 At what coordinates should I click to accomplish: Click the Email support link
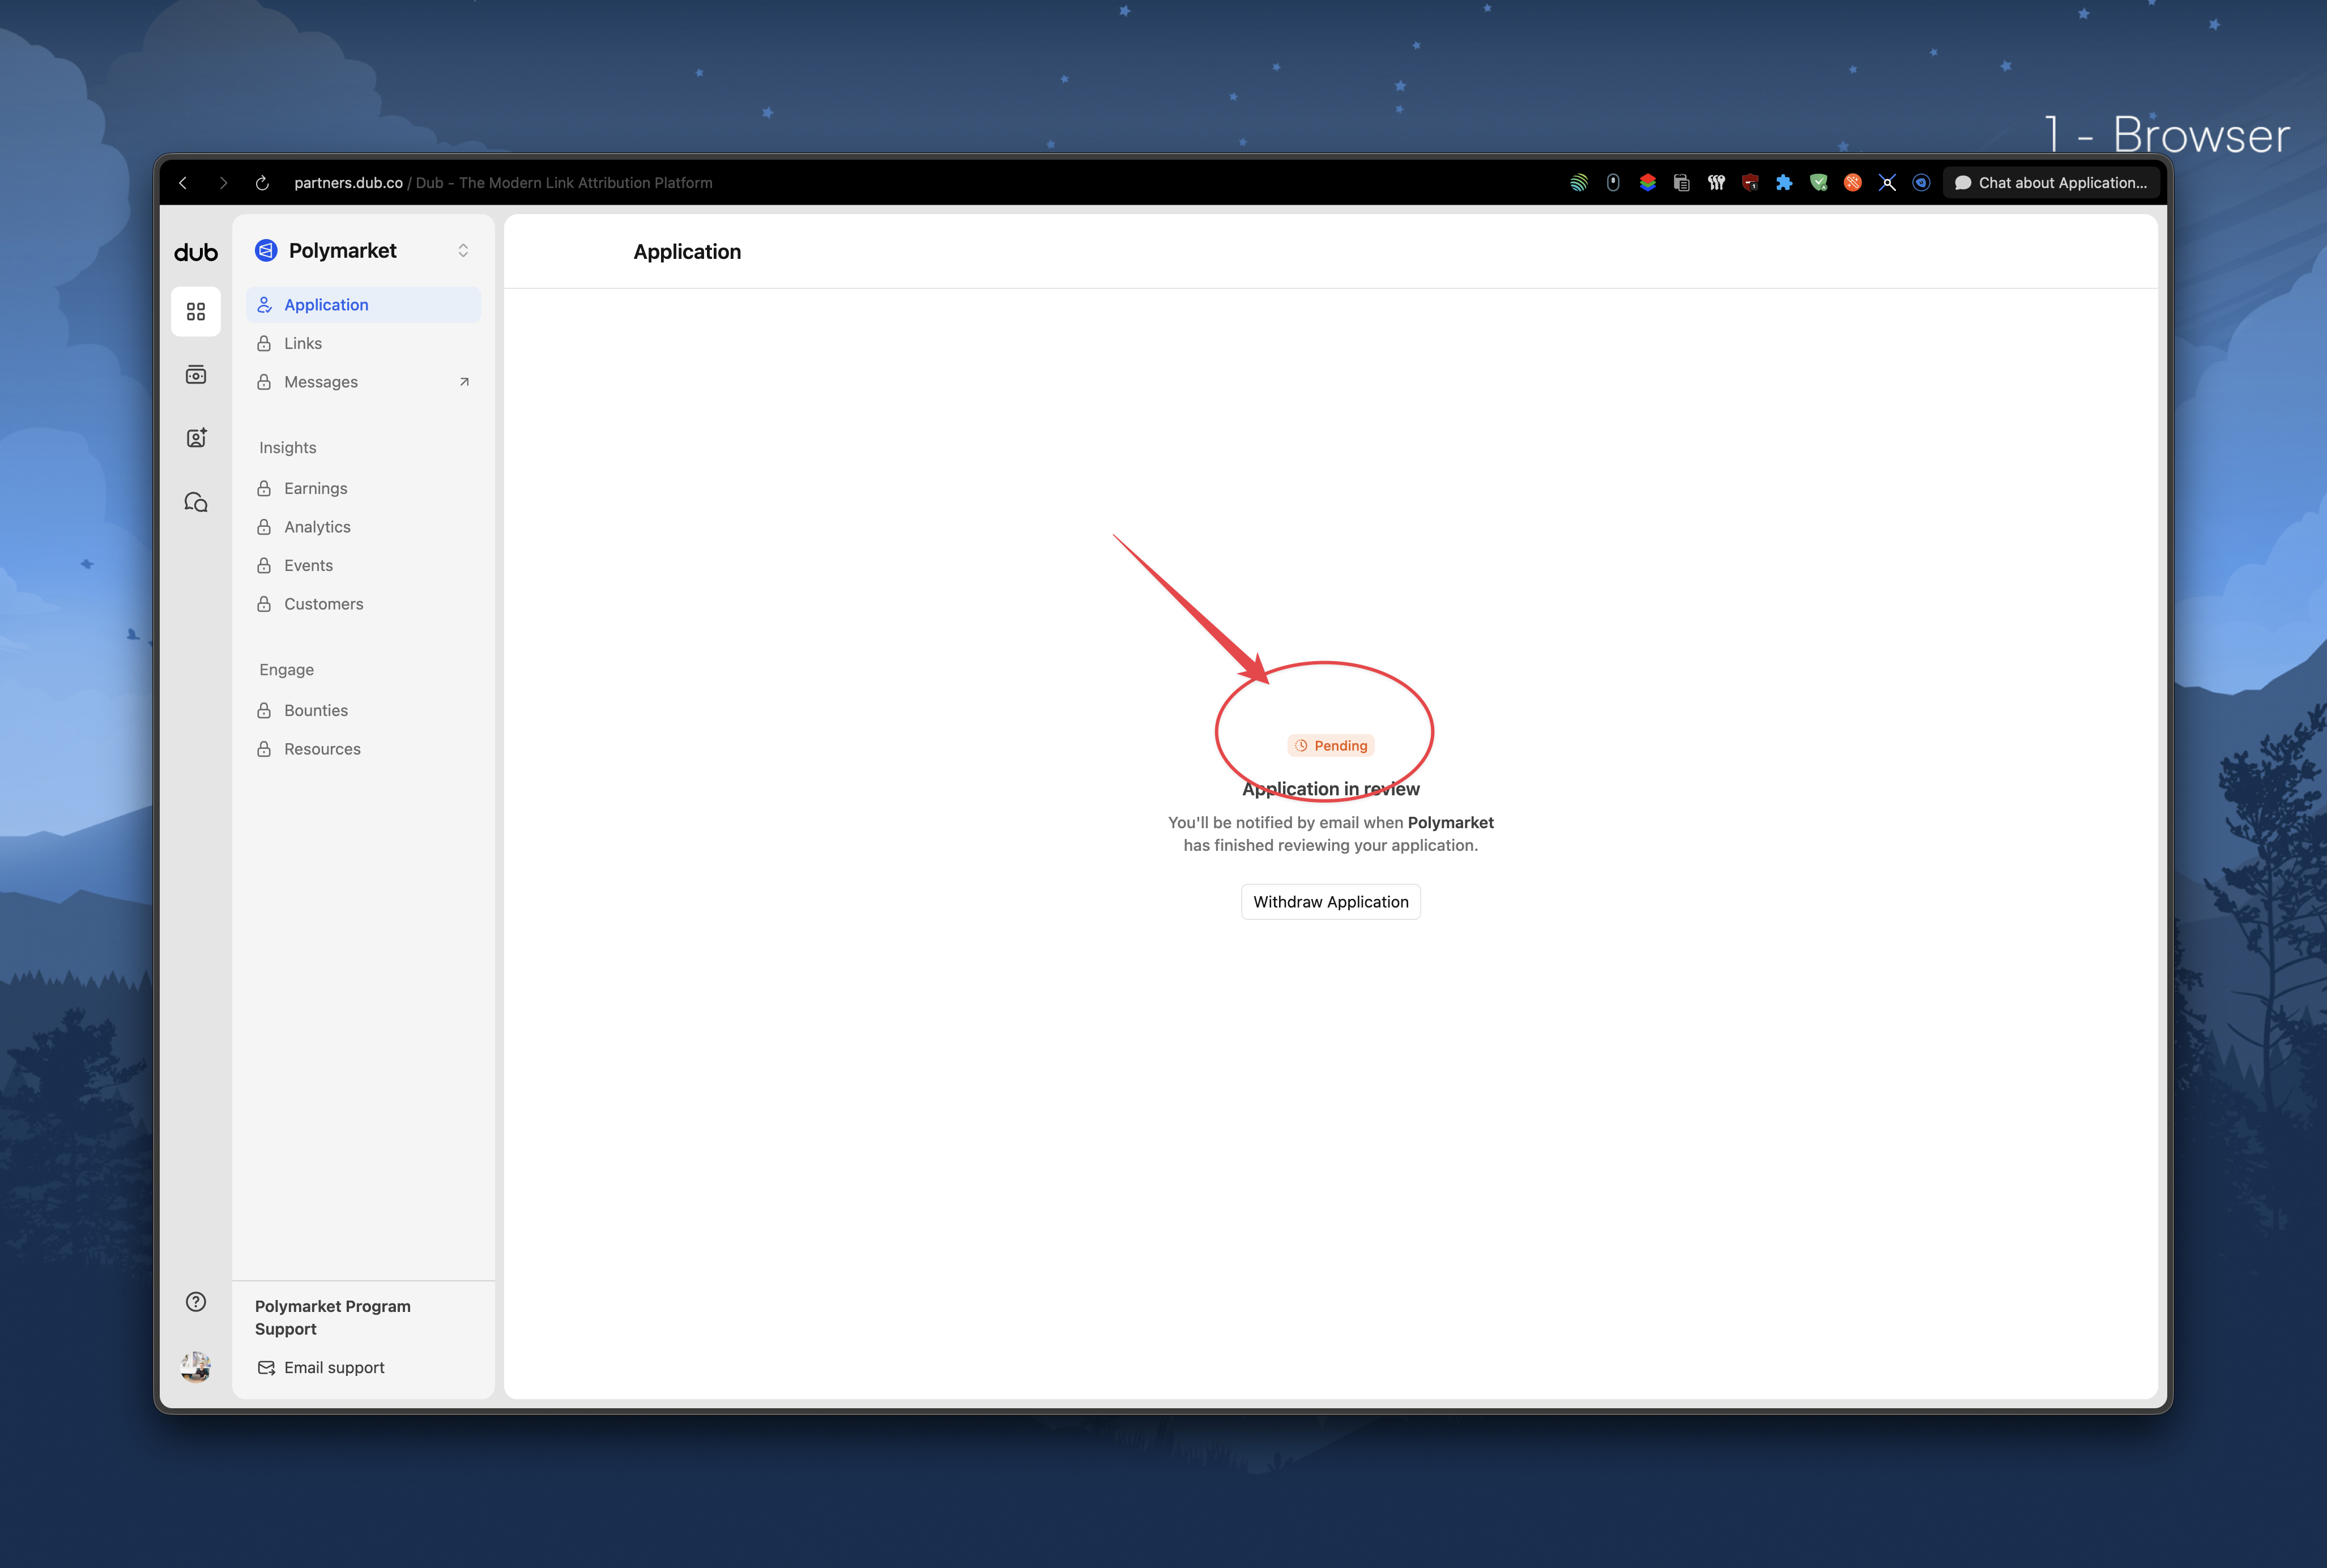(333, 1367)
